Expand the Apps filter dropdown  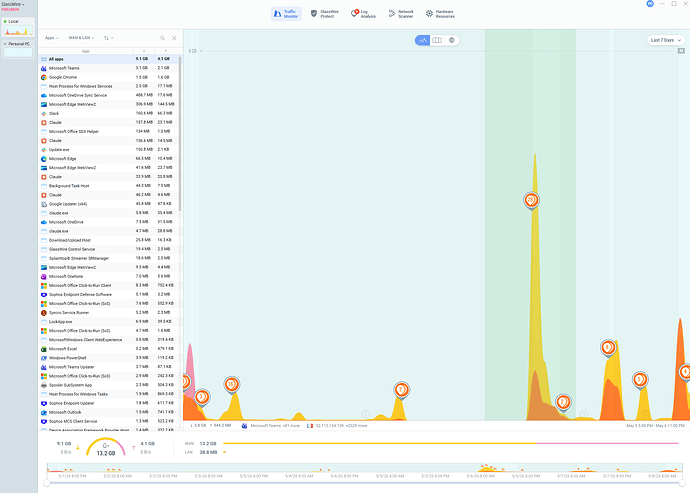click(x=51, y=38)
